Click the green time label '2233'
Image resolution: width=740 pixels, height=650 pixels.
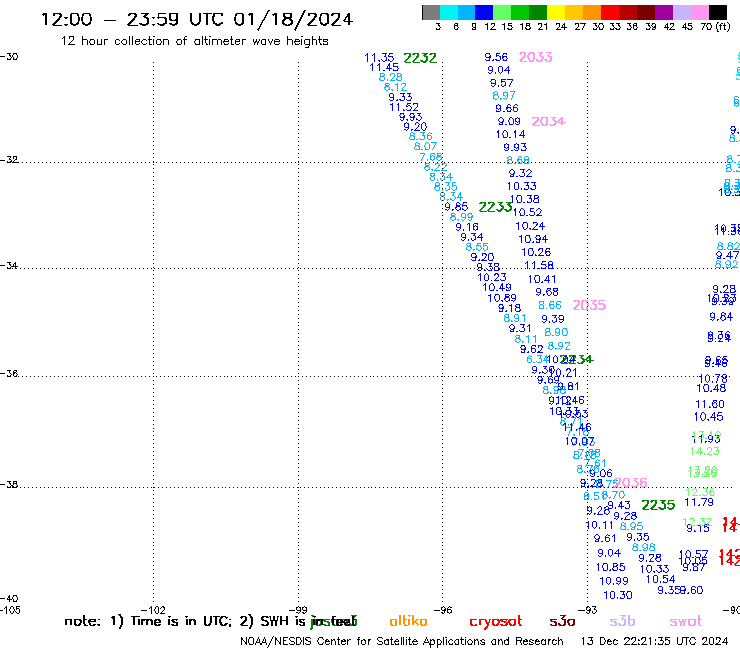[x=496, y=207]
